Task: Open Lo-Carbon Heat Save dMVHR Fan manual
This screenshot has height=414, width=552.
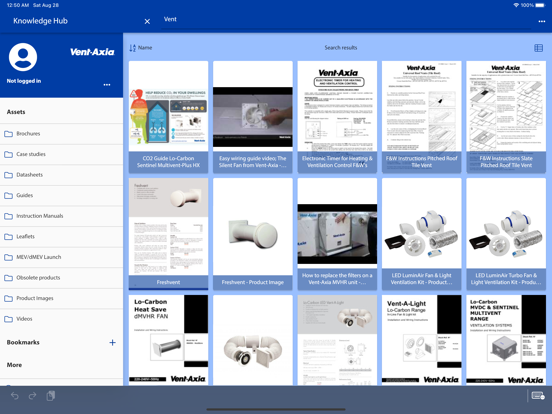Action: tap(168, 340)
